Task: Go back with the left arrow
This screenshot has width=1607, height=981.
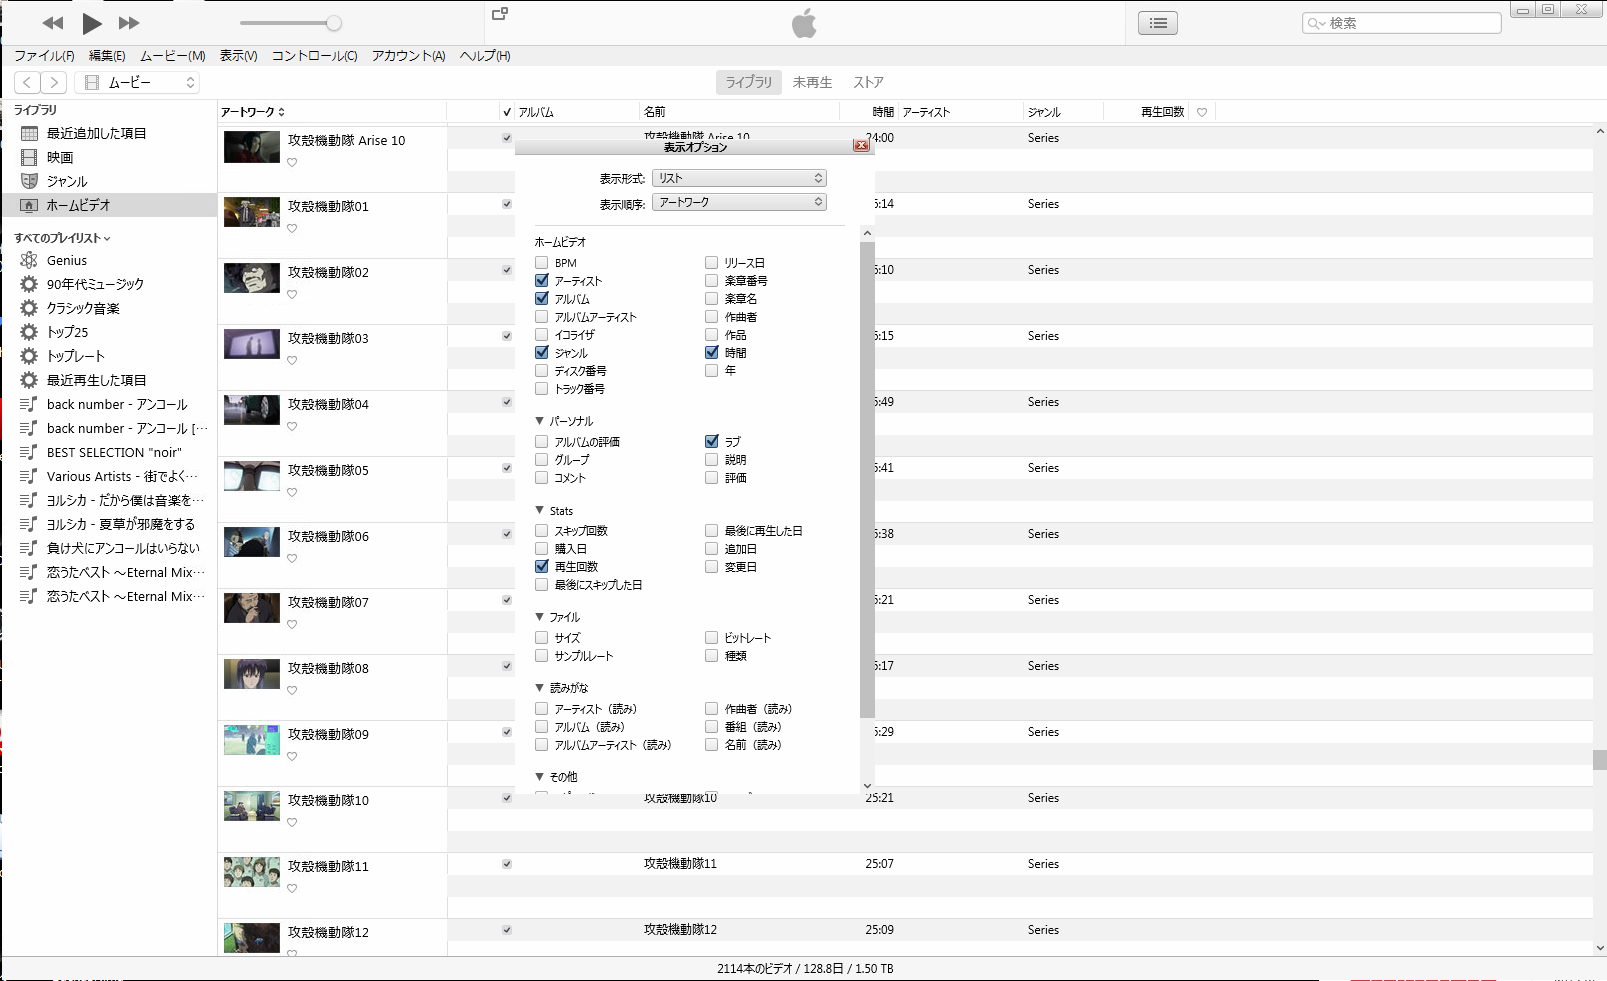Action: [x=28, y=83]
